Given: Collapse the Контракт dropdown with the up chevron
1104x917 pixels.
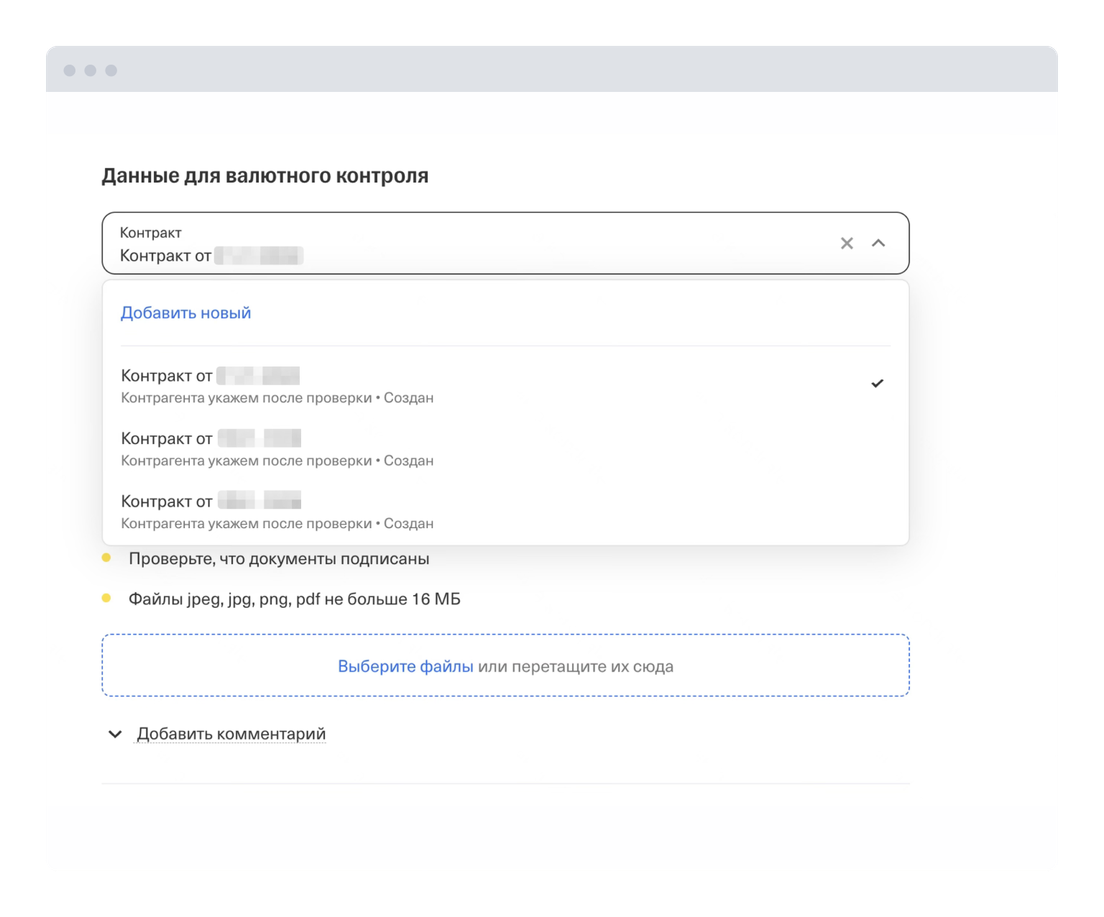Looking at the screenshot, I should click(x=878, y=243).
